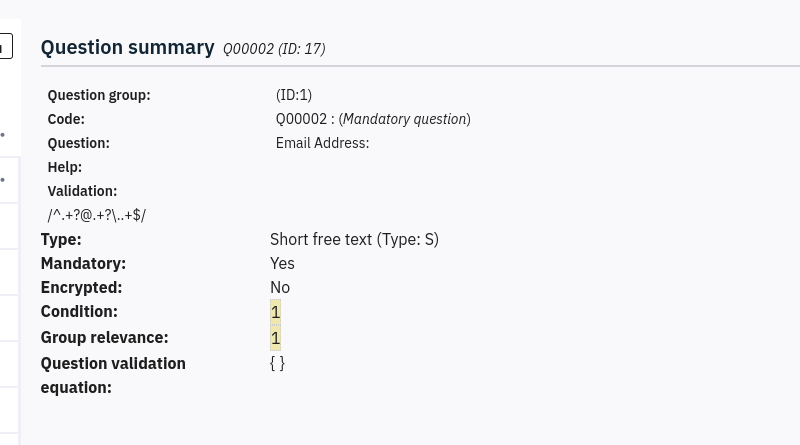Click the Mandatory value Yes
Viewport: 800px width, 445px height.
coord(282,263)
